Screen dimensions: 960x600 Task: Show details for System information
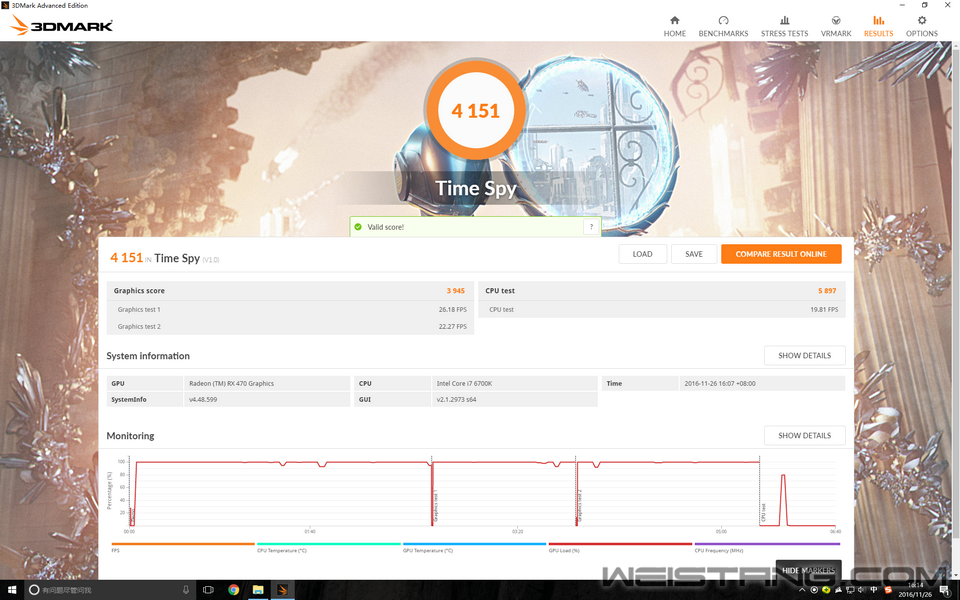(804, 356)
